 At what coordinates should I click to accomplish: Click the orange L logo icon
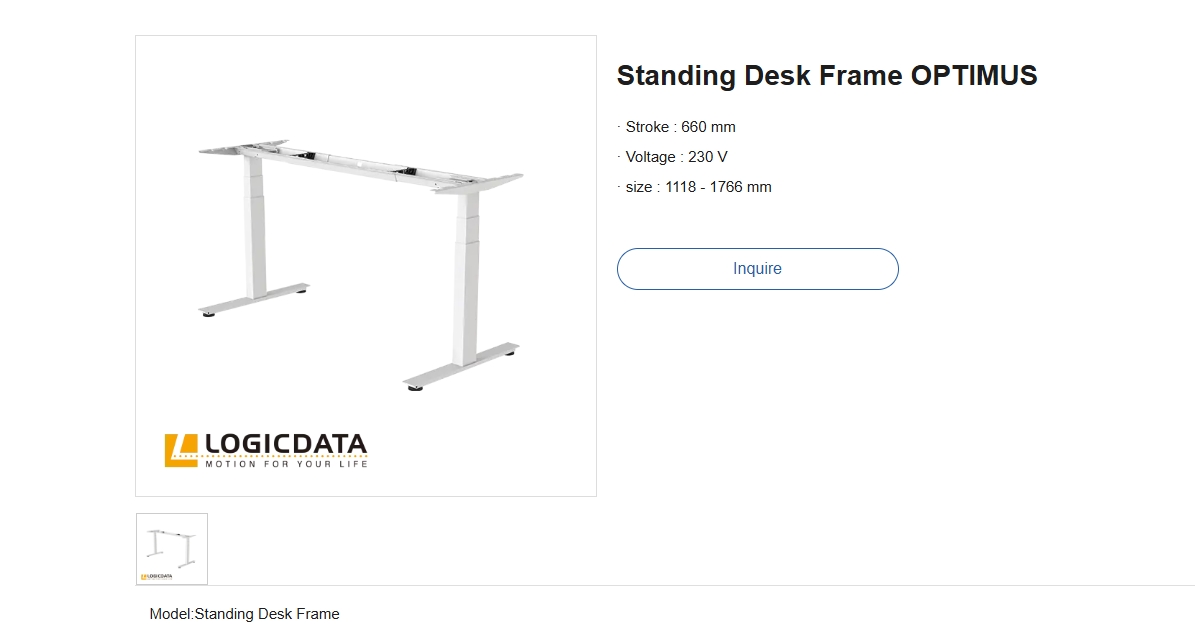pos(181,450)
